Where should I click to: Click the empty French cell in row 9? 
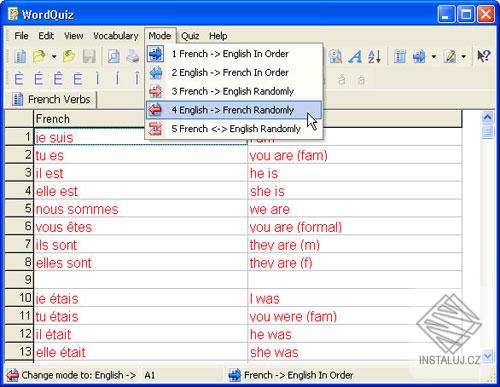point(141,280)
